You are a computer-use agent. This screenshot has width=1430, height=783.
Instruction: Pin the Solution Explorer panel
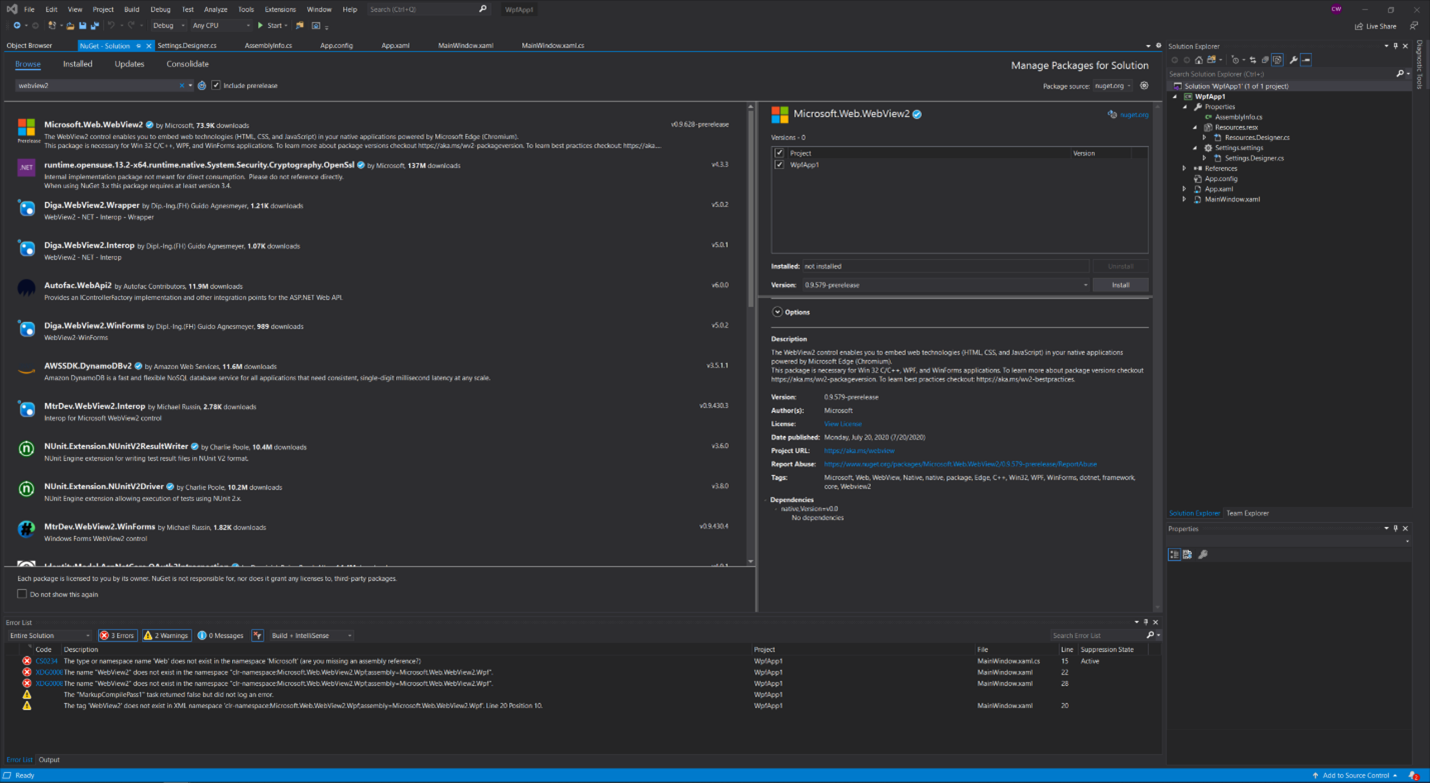1396,46
